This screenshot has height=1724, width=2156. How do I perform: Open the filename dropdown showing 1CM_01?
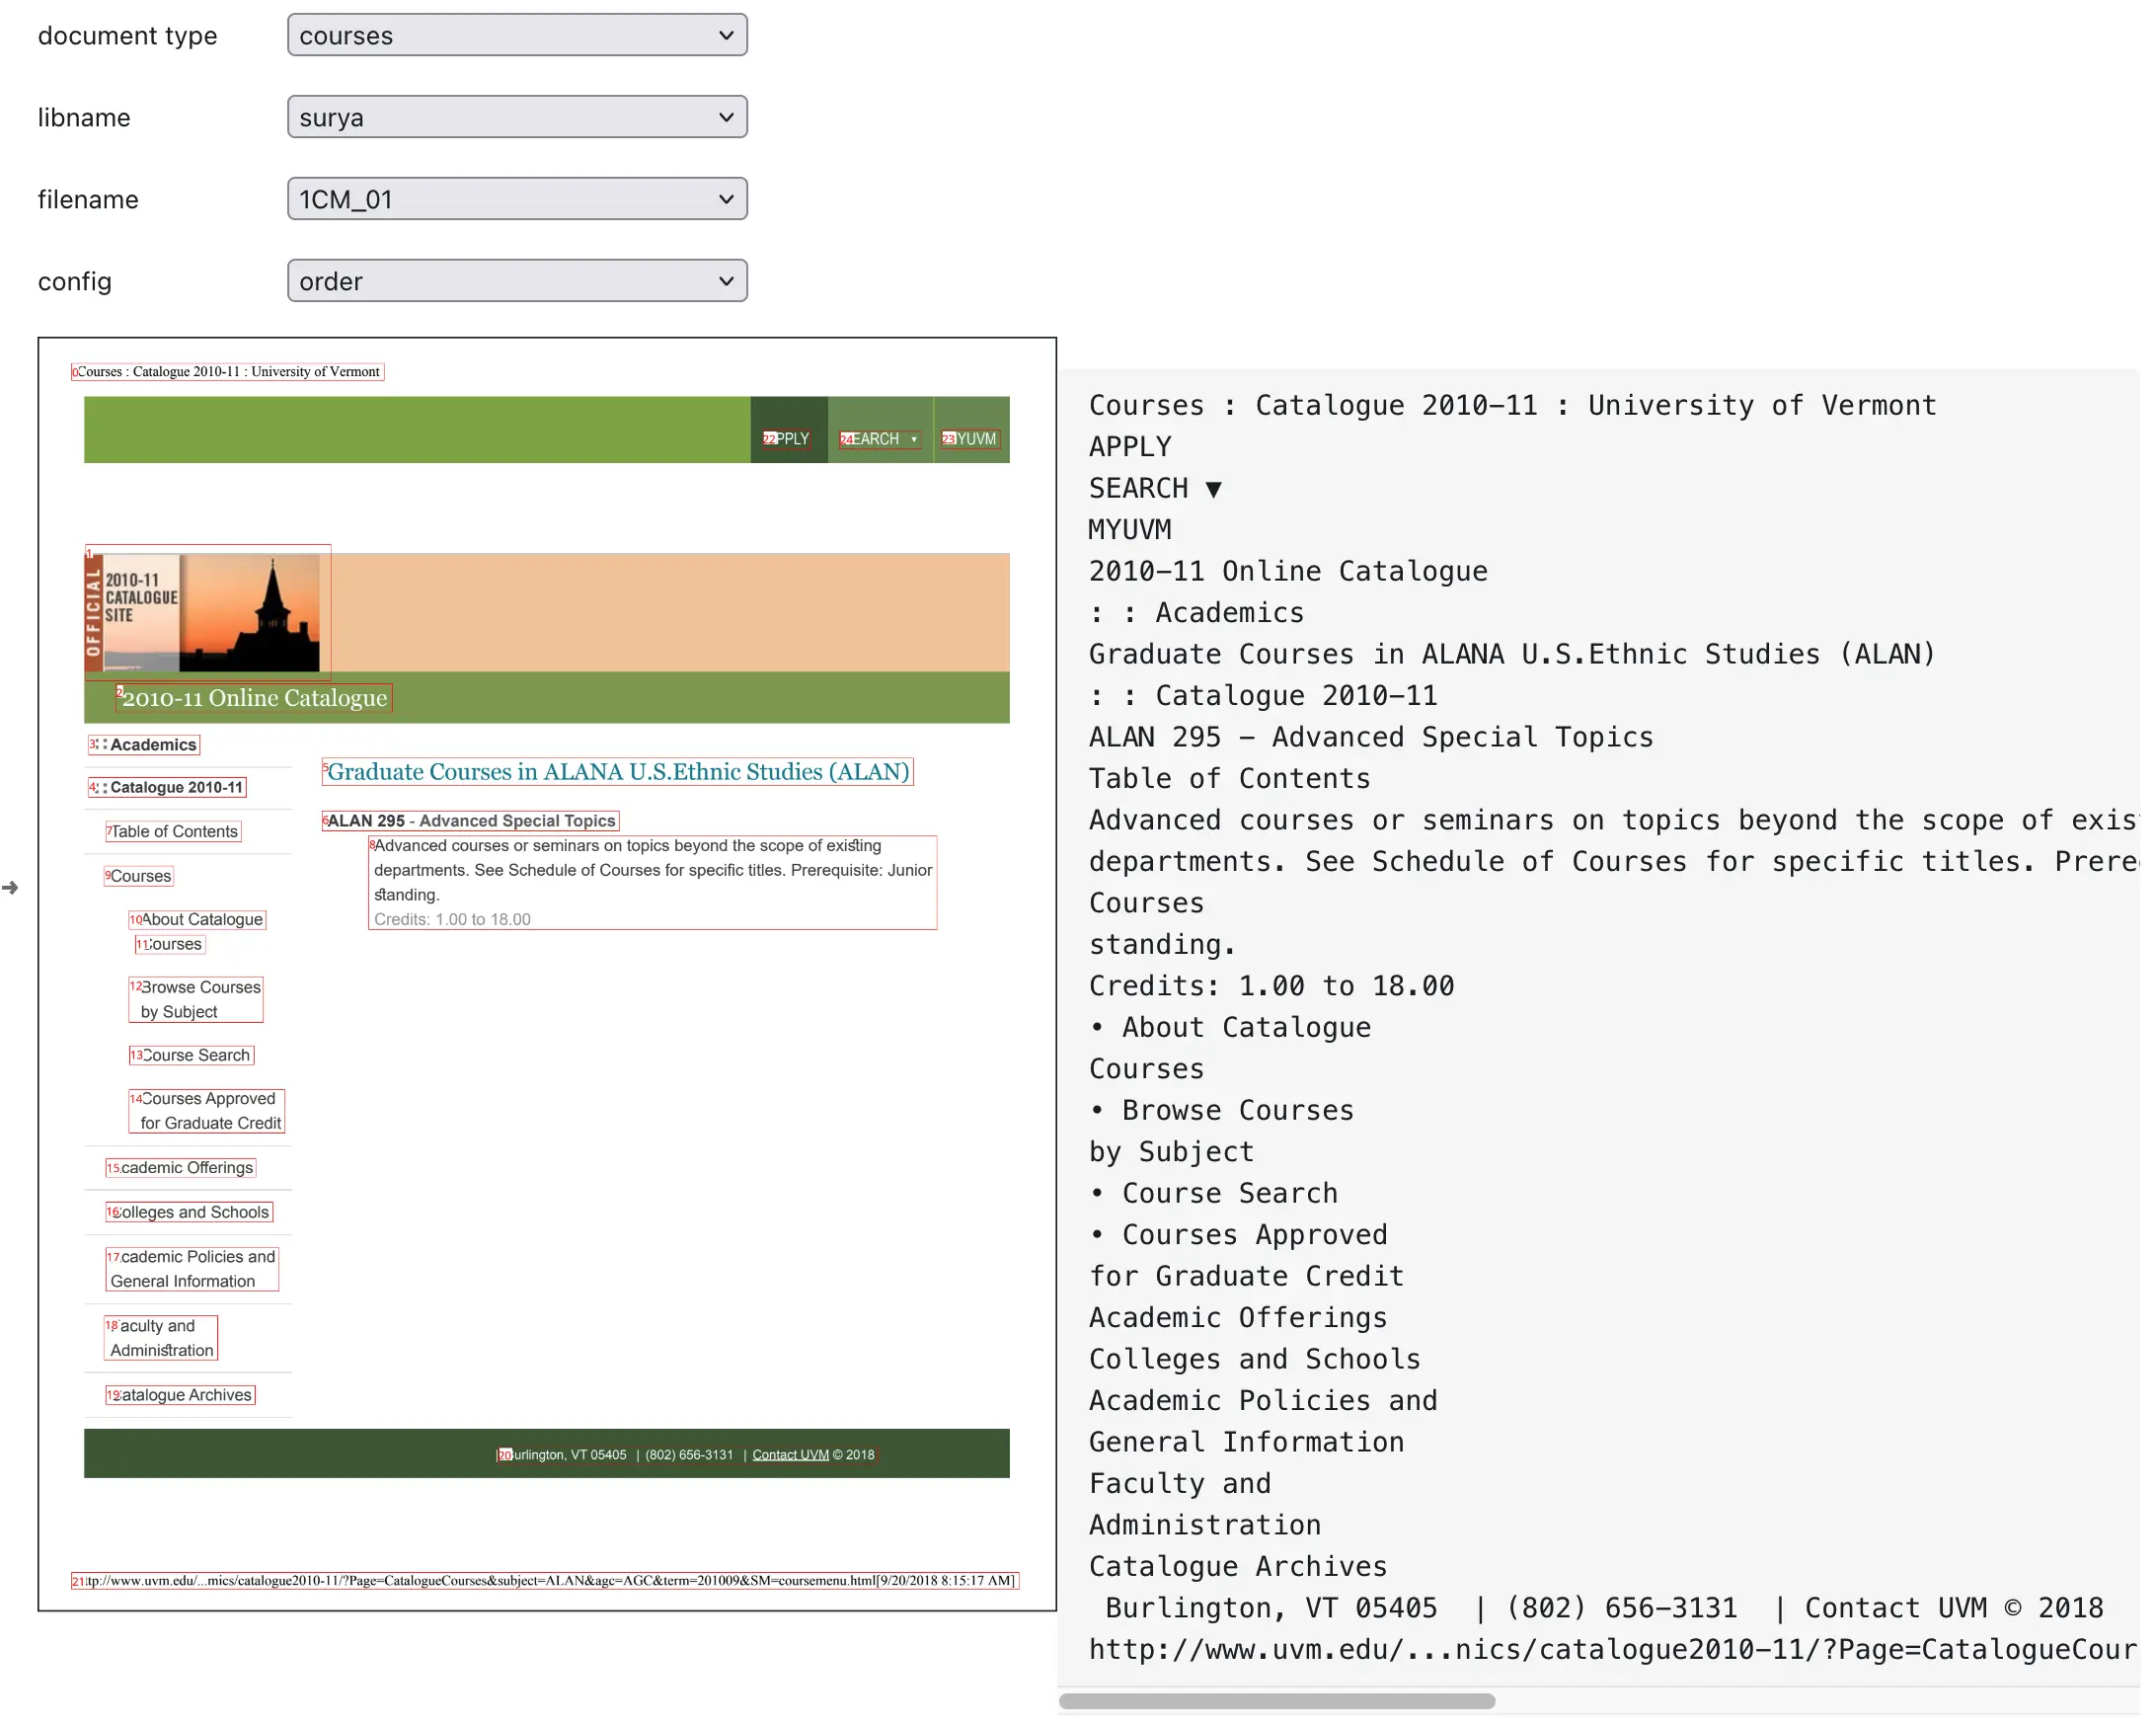[x=517, y=199]
